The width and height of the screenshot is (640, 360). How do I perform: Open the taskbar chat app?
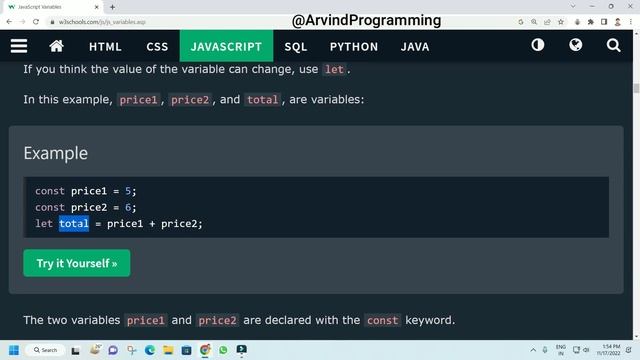coord(113,350)
